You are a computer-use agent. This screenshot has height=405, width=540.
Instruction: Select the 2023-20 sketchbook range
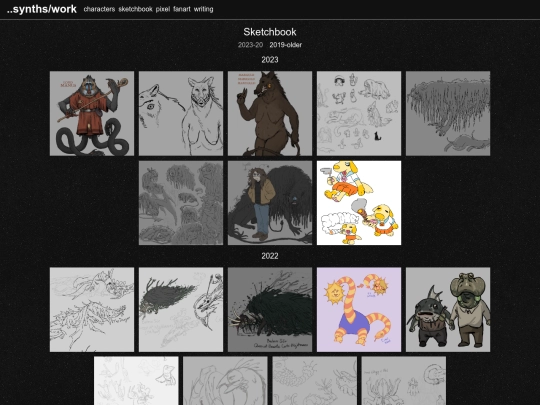pyautogui.click(x=250, y=45)
